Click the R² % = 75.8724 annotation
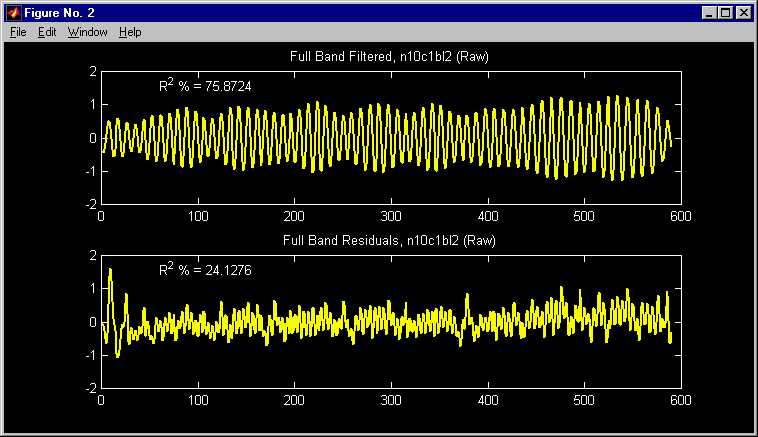The width and height of the screenshot is (758, 437). pyautogui.click(x=205, y=87)
